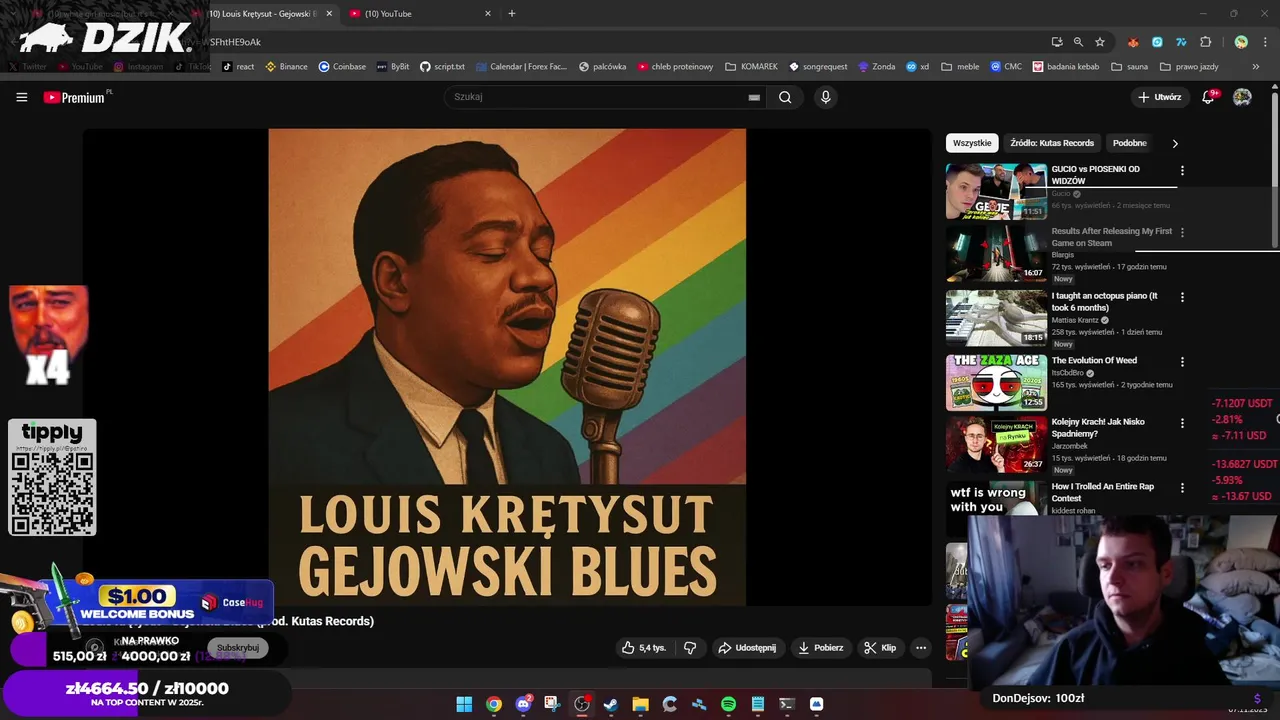
Task: Open the Zonda bookmark
Action: coord(877,67)
